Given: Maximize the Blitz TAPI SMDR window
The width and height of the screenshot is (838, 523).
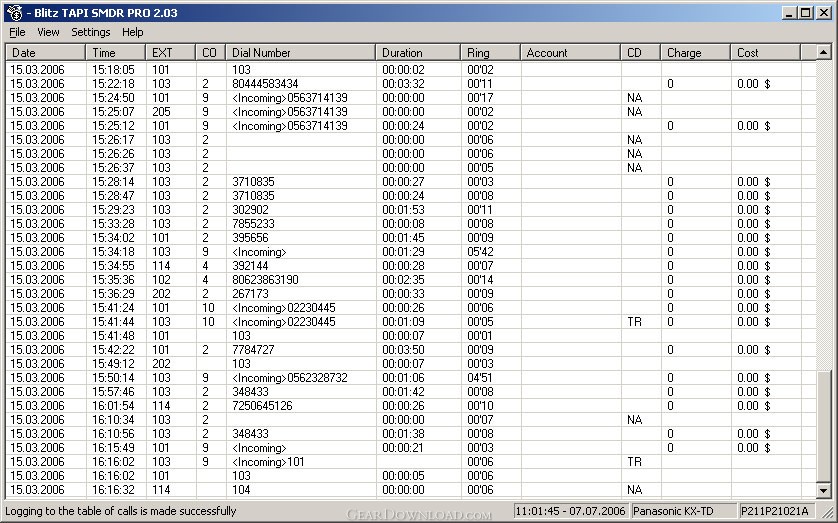Looking at the screenshot, I should [x=805, y=13].
